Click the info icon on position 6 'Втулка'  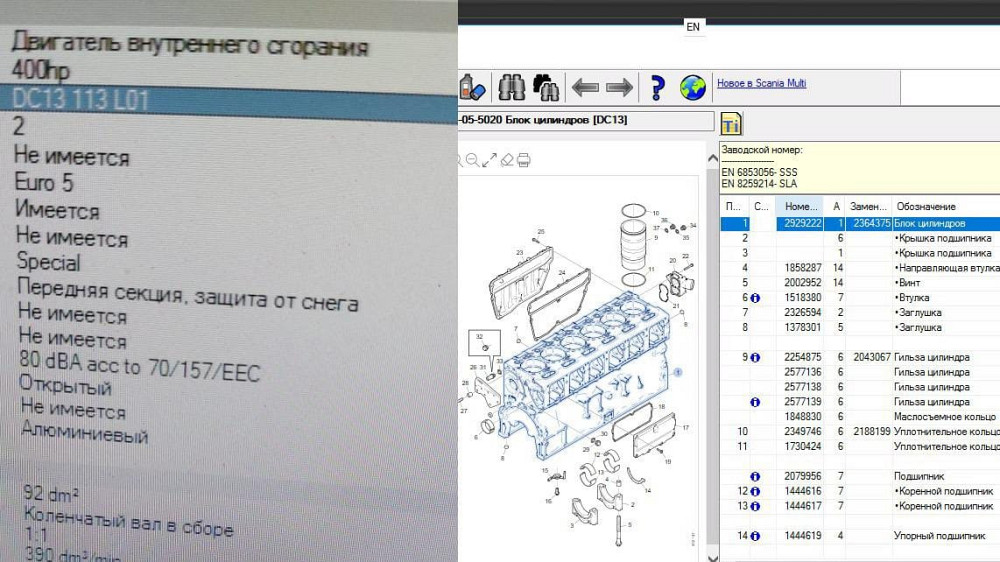pos(757,298)
